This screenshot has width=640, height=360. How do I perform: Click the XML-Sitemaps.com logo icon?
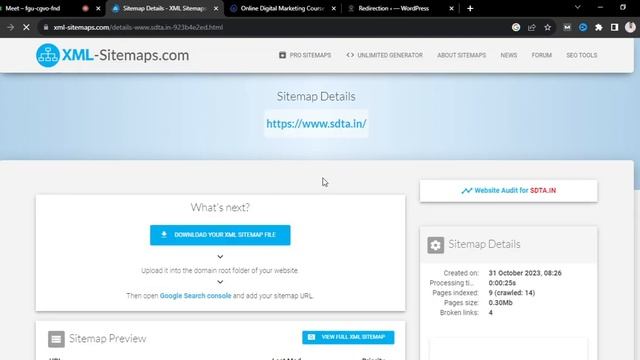pyautogui.click(x=48, y=55)
